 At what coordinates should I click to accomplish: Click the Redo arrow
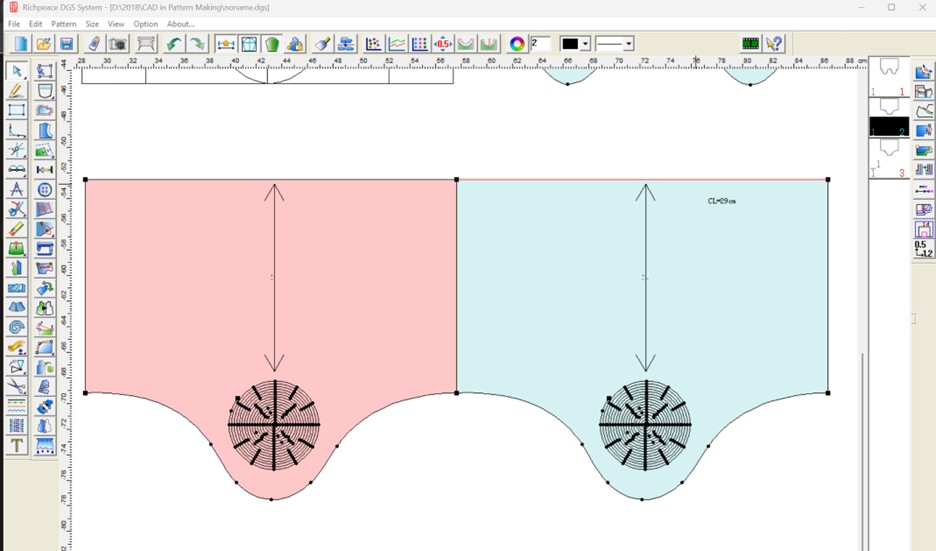pyautogui.click(x=198, y=44)
